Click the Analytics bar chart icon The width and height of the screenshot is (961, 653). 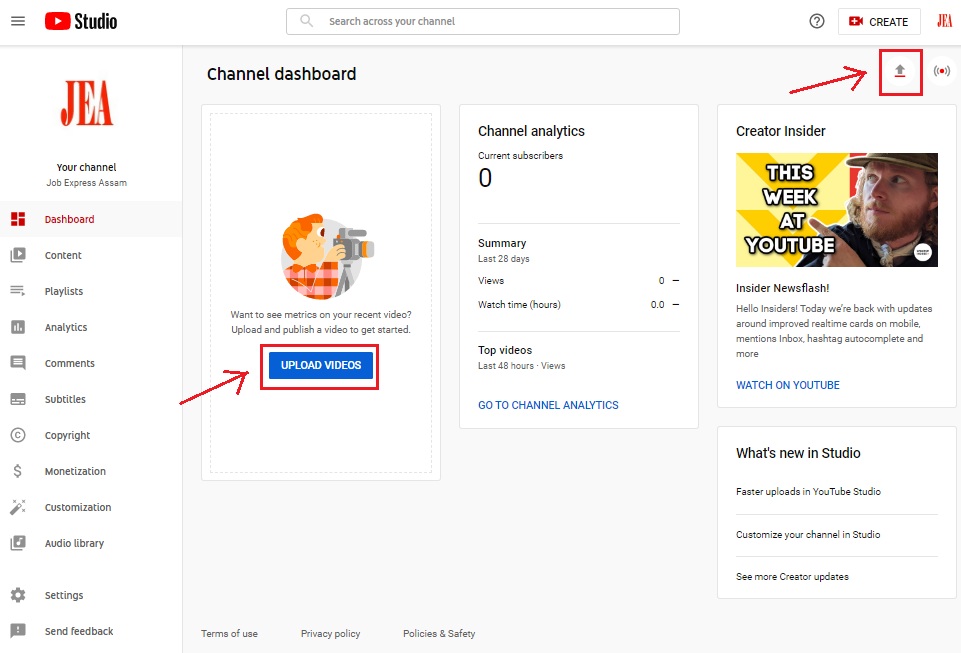[18, 327]
